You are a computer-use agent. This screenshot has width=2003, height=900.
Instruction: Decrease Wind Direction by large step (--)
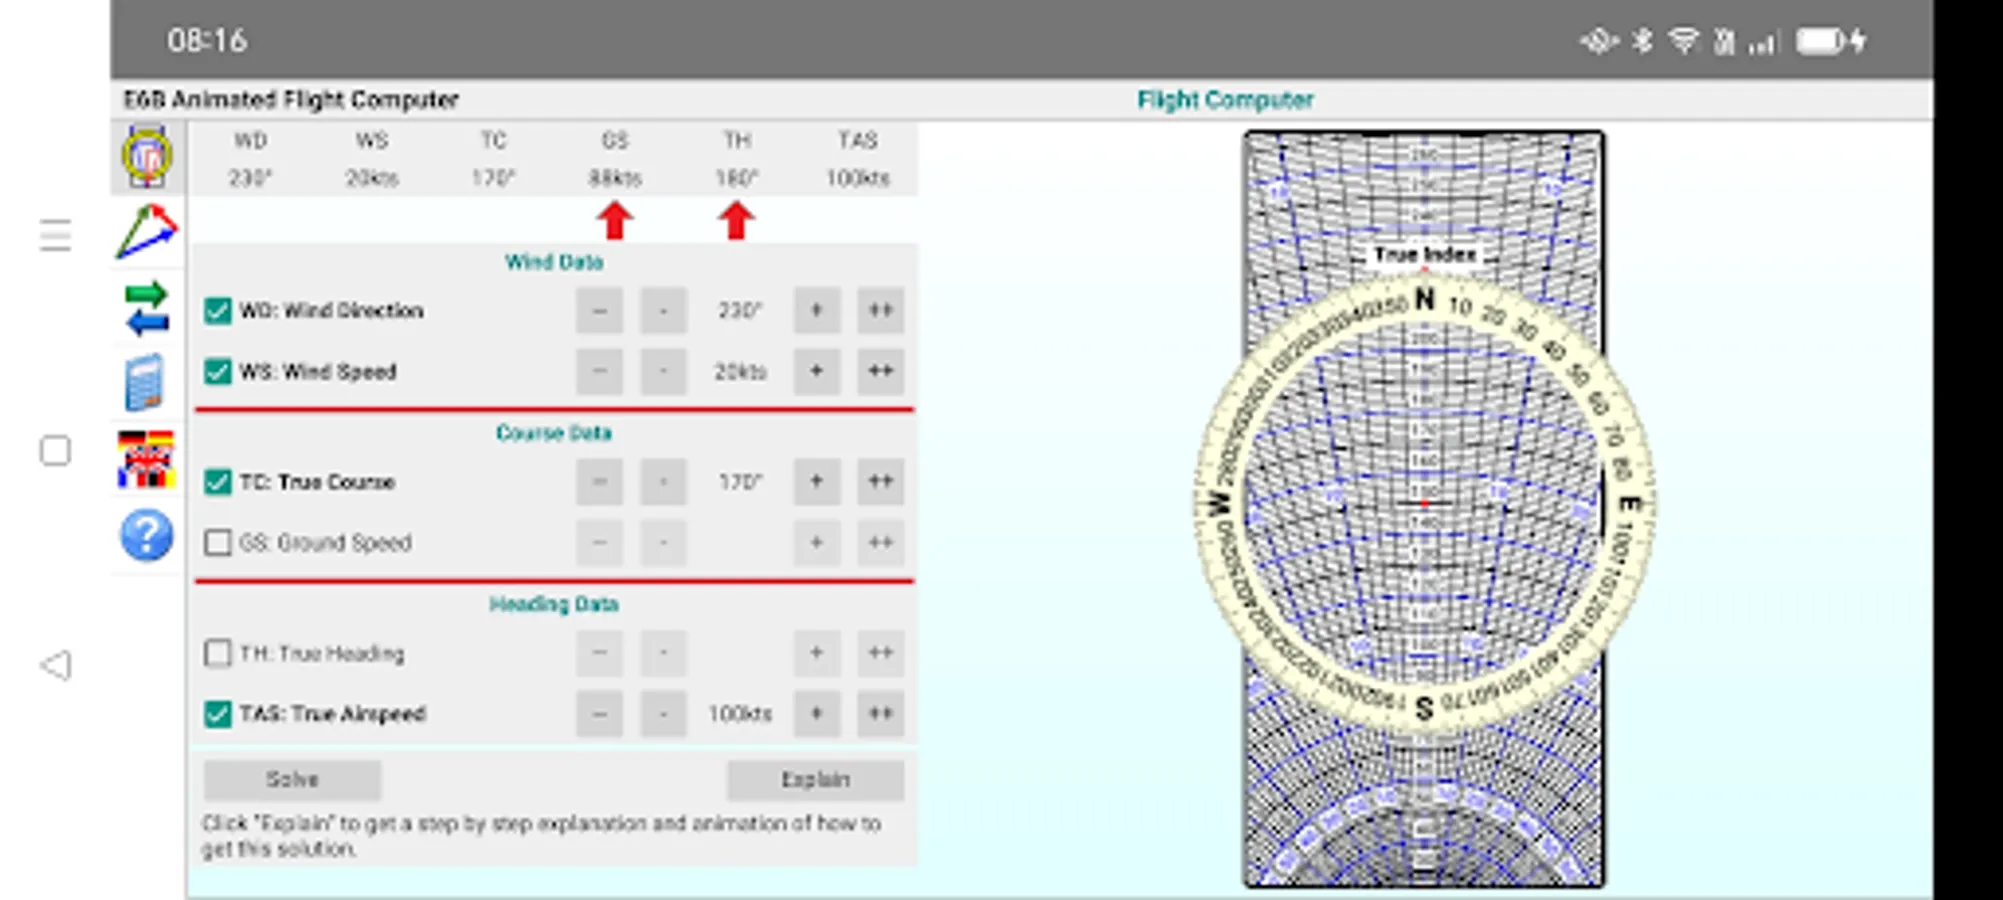tap(599, 311)
